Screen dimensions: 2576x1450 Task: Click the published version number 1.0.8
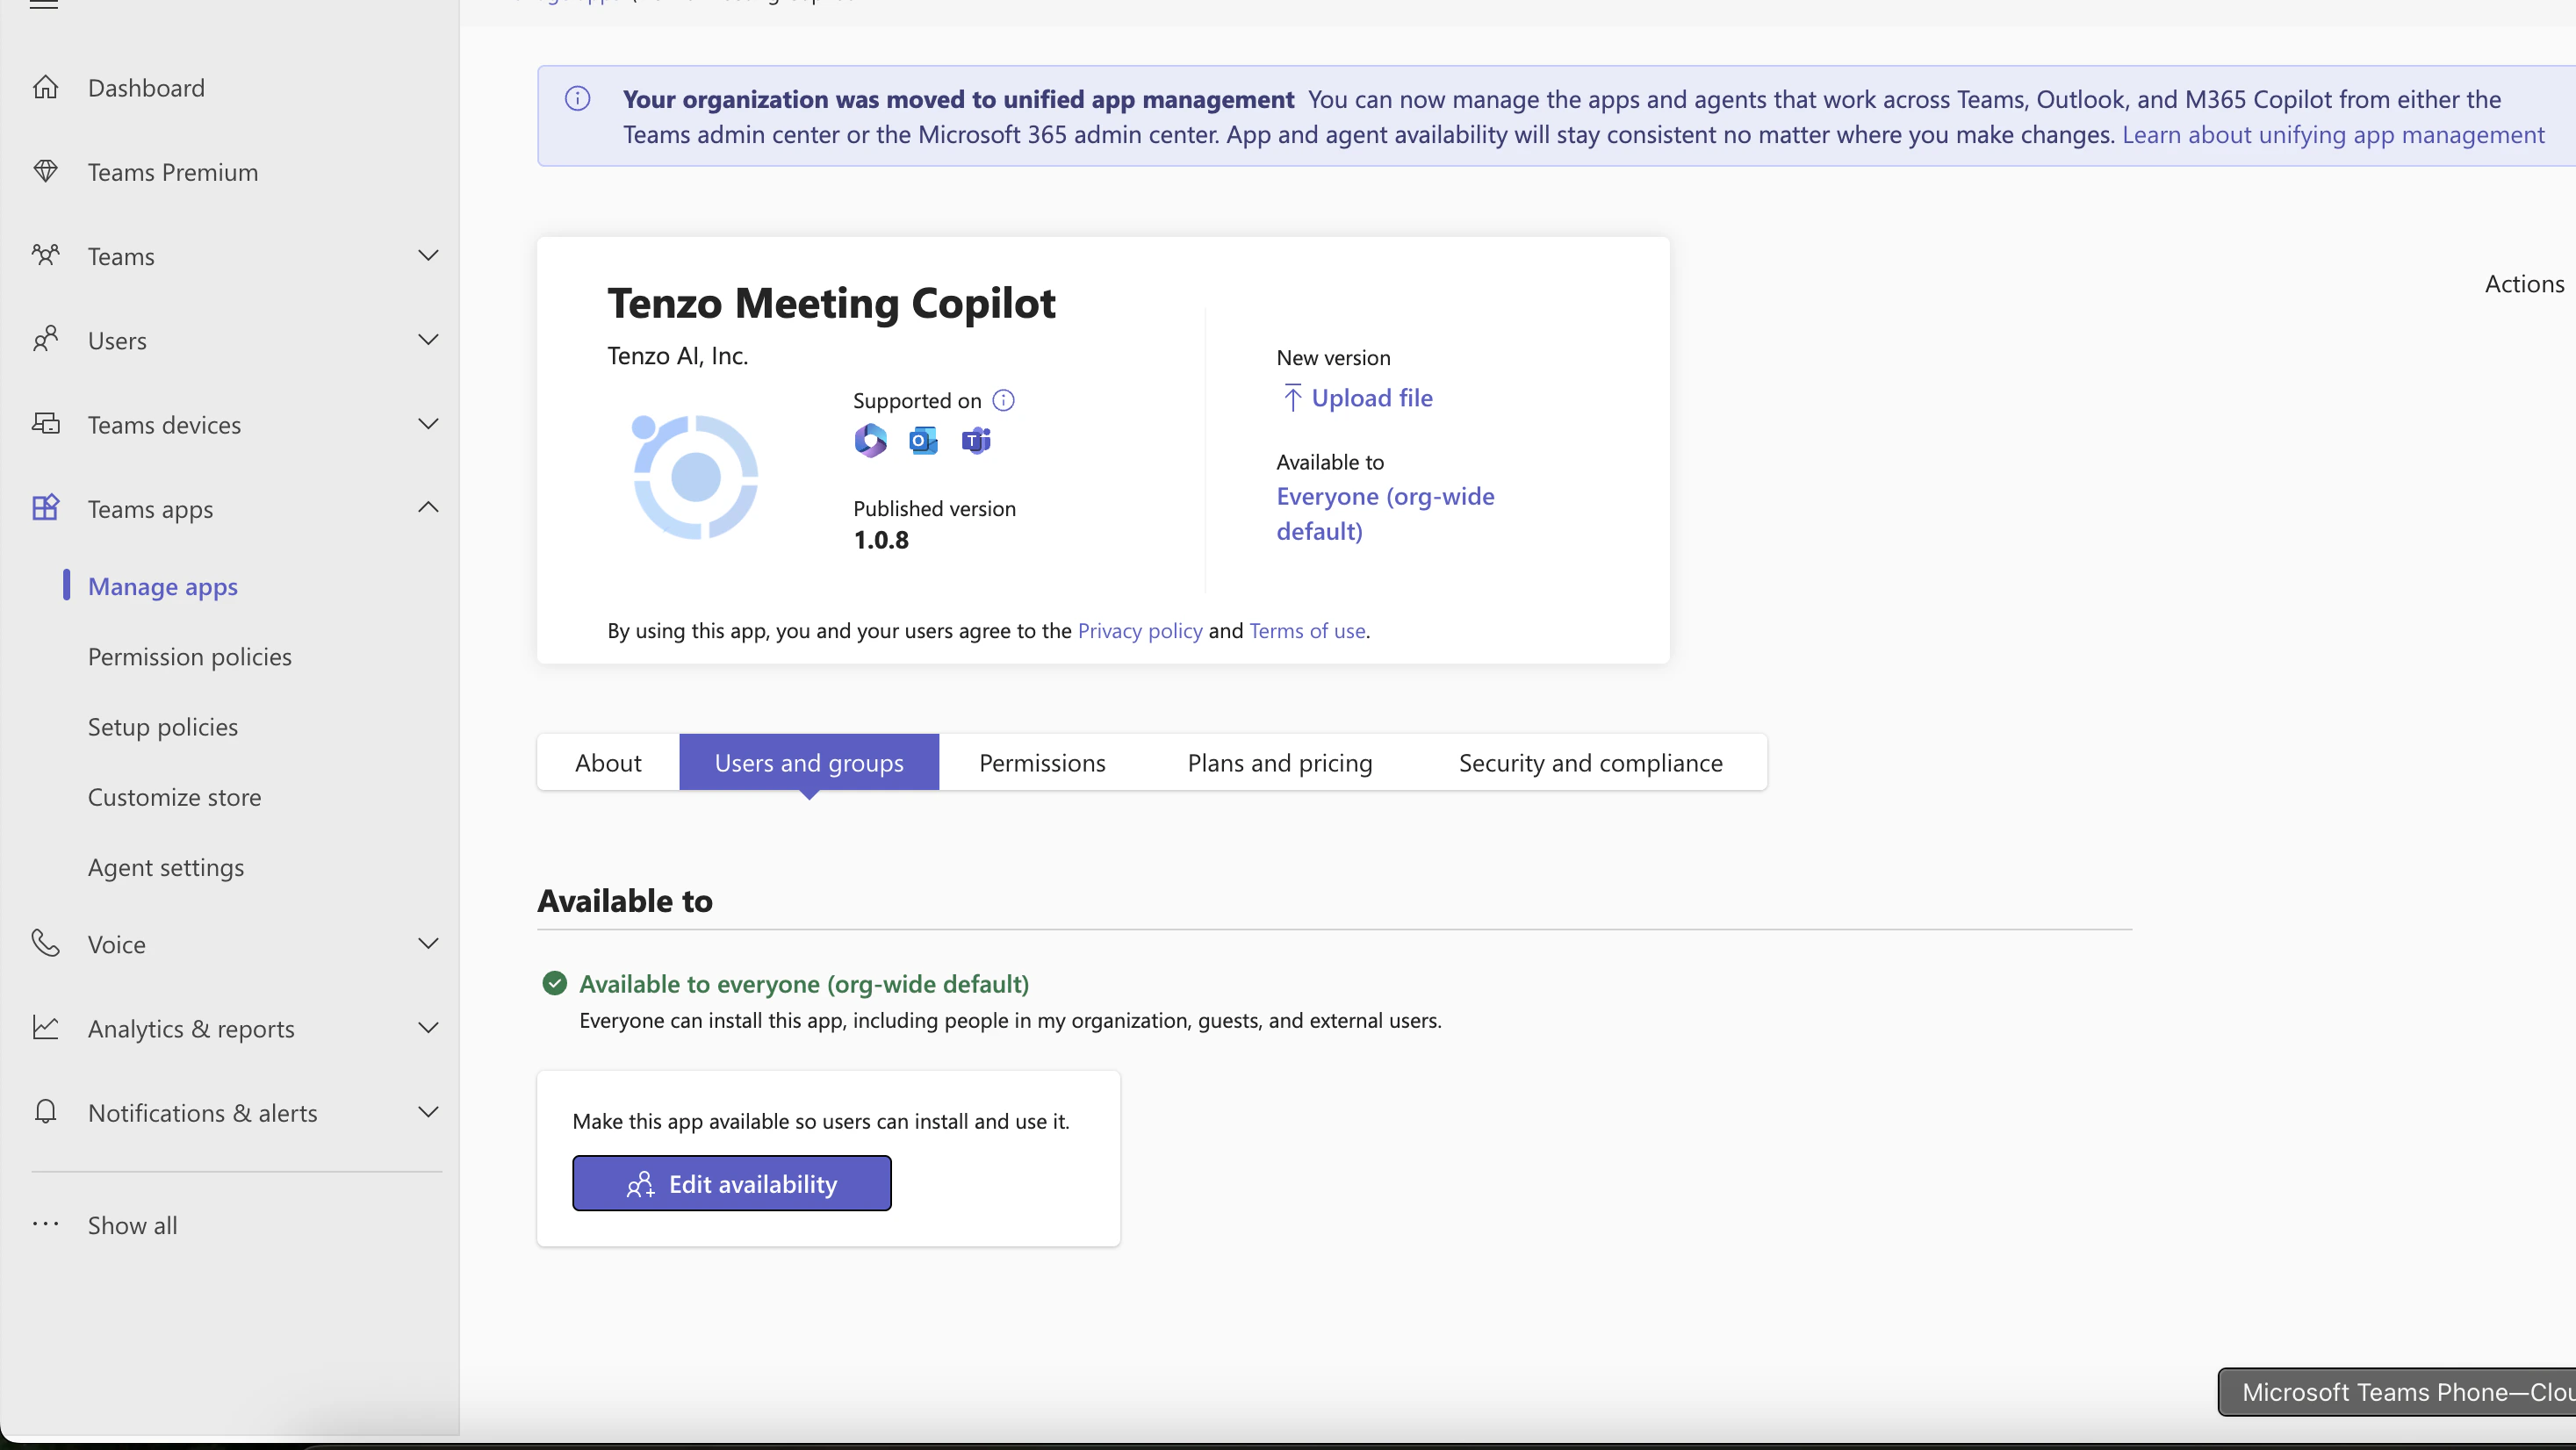[881, 541]
